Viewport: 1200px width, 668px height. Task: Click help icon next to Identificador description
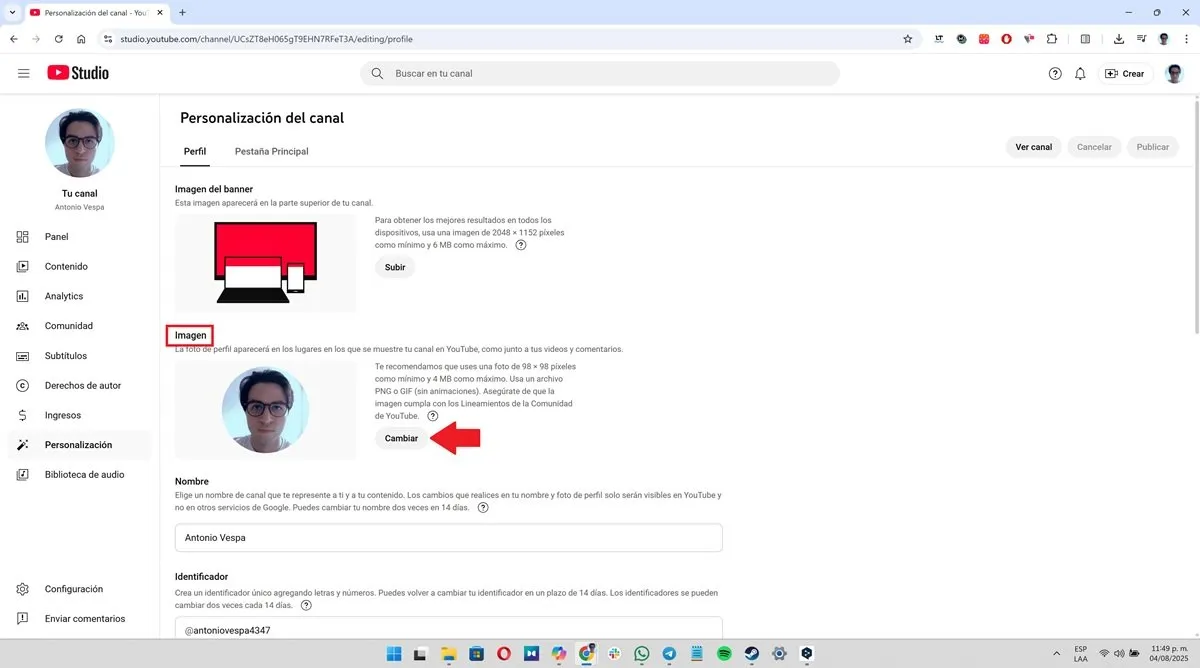[306, 605]
